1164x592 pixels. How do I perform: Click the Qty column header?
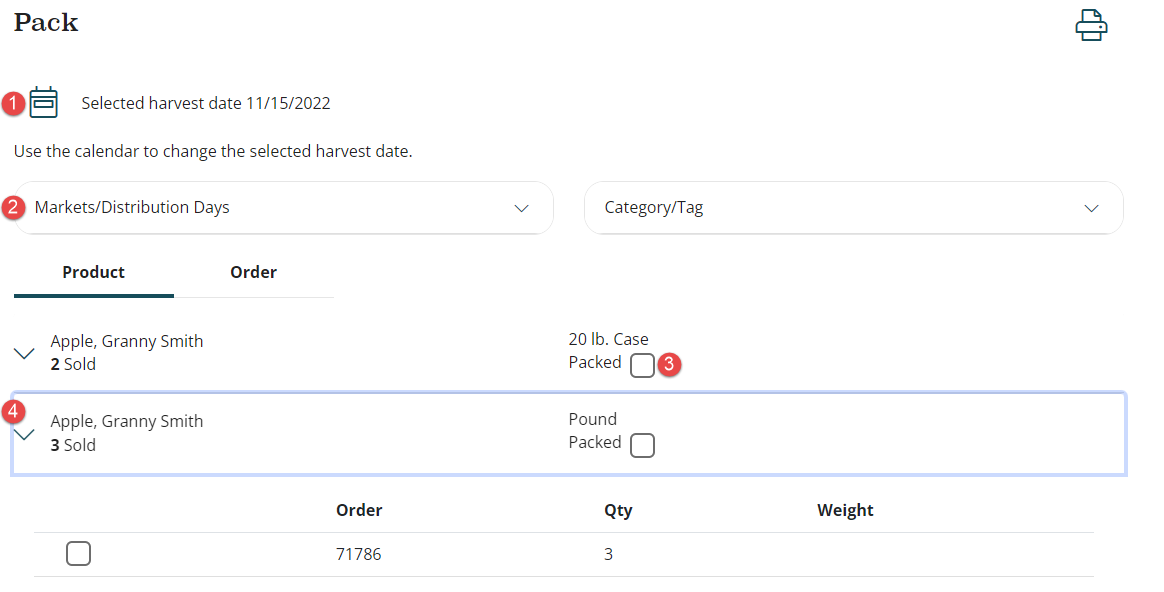coord(618,510)
